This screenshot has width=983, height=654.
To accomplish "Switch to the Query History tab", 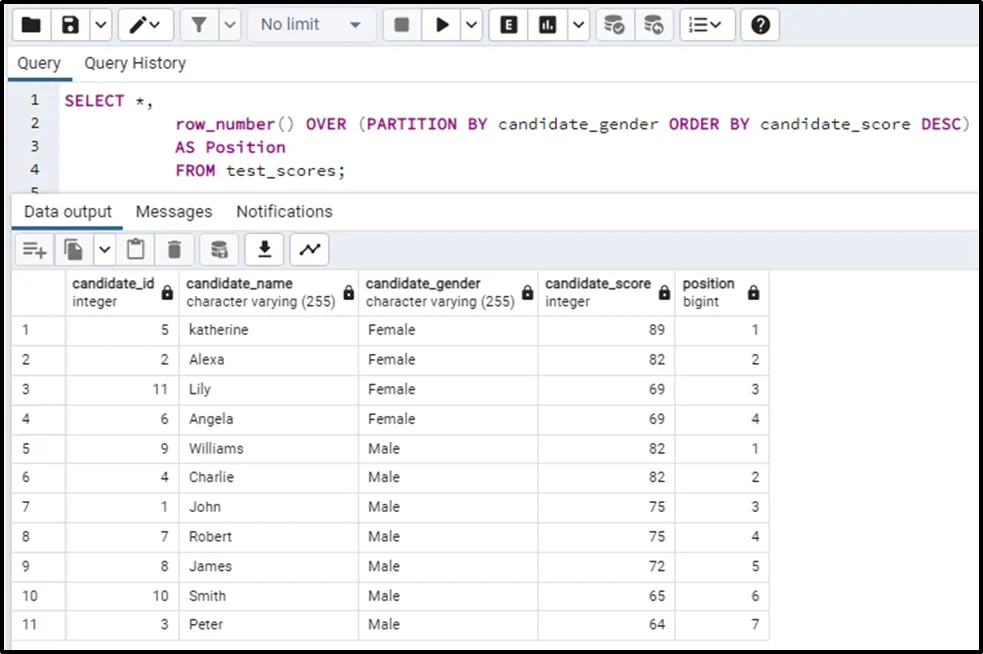I will point(135,63).
